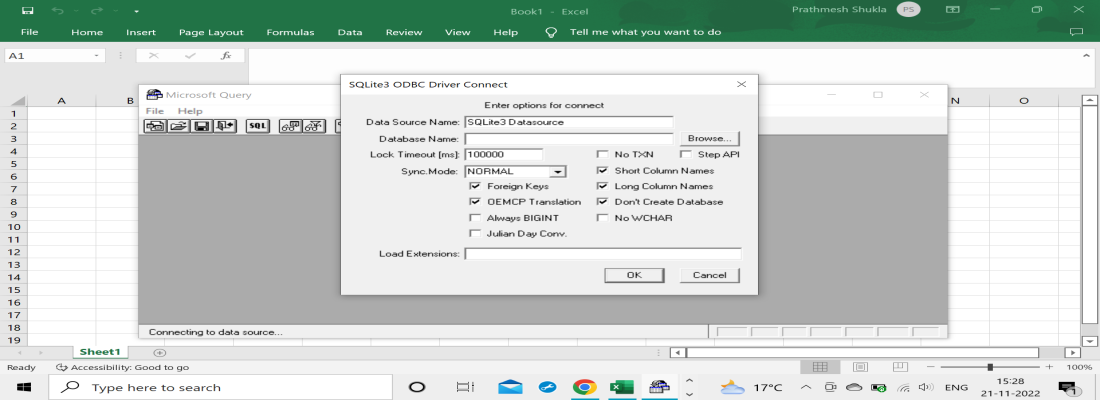Screen dimensions: 1100x400
Task: Click the SQL view toolbar button
Action: pos(257,126)
